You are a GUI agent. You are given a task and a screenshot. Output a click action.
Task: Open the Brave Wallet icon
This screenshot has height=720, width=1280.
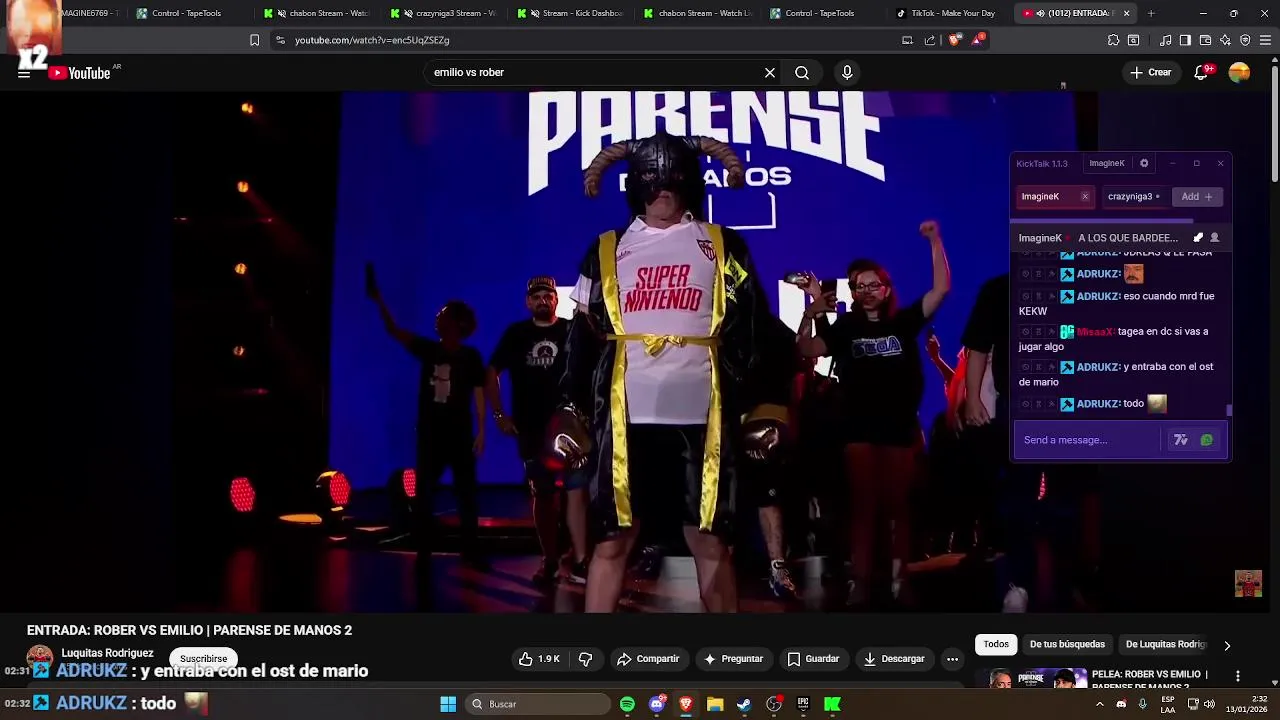click(1205, 40)
